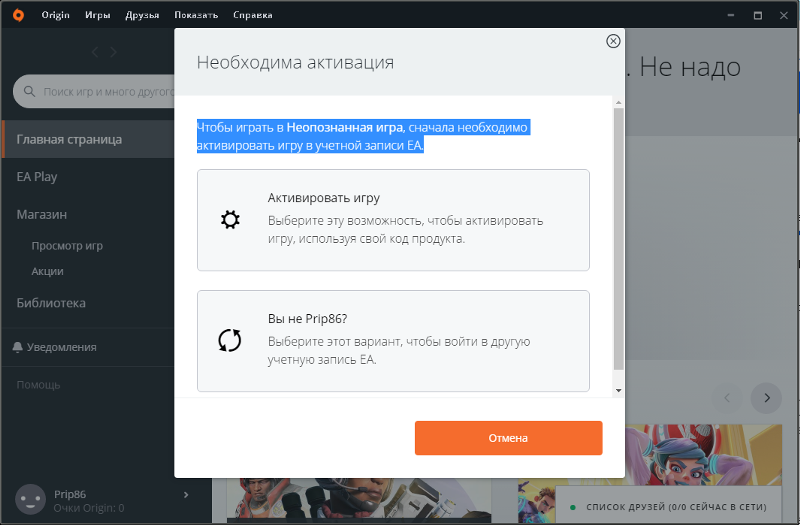Screen dimensions: 800x525
Task: Click the dialog vertical scrollbar thumb
Action: 618,239
